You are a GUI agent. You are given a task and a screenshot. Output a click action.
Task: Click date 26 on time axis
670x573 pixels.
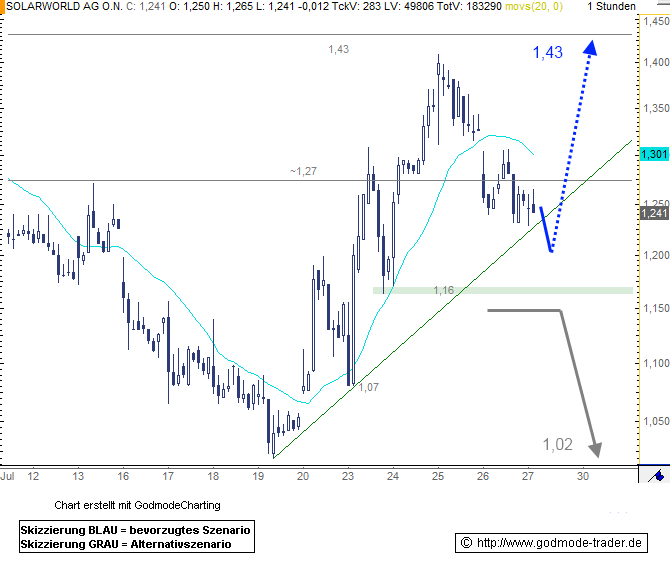click(483, 476)
